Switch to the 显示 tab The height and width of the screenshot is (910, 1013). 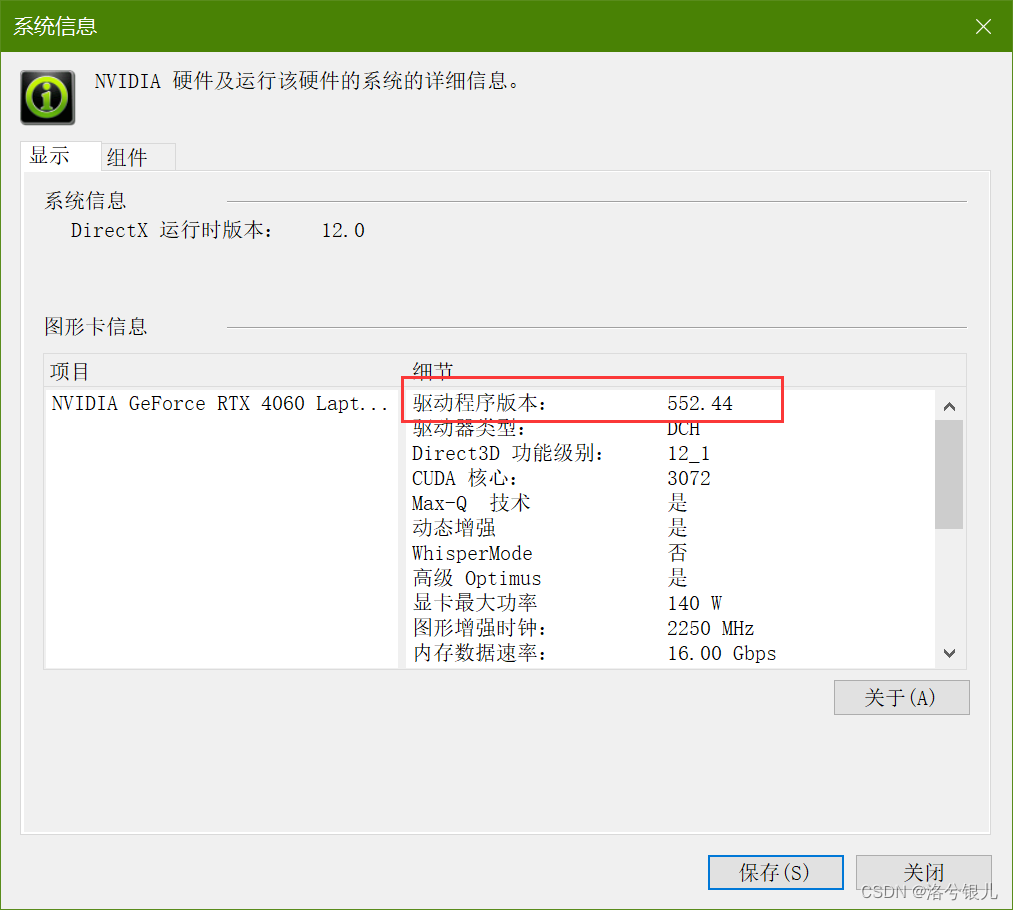pyautogui.click(x=61, y=156)
